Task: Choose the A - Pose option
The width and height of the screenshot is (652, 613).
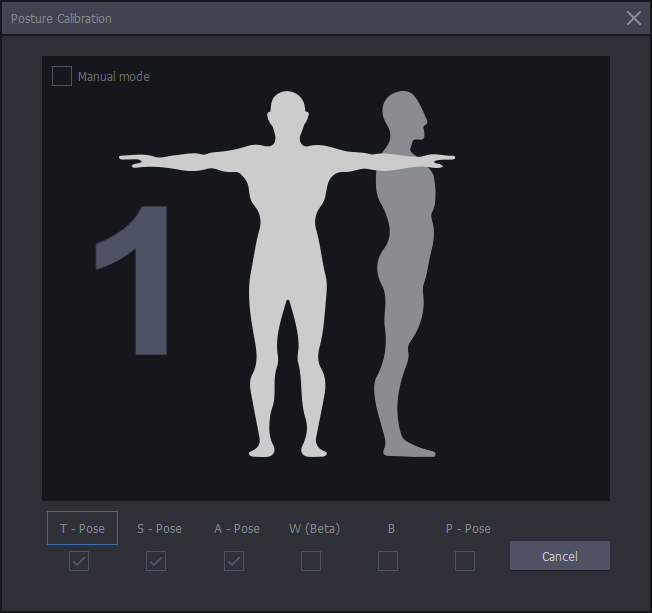Action: tap(237, 528)
